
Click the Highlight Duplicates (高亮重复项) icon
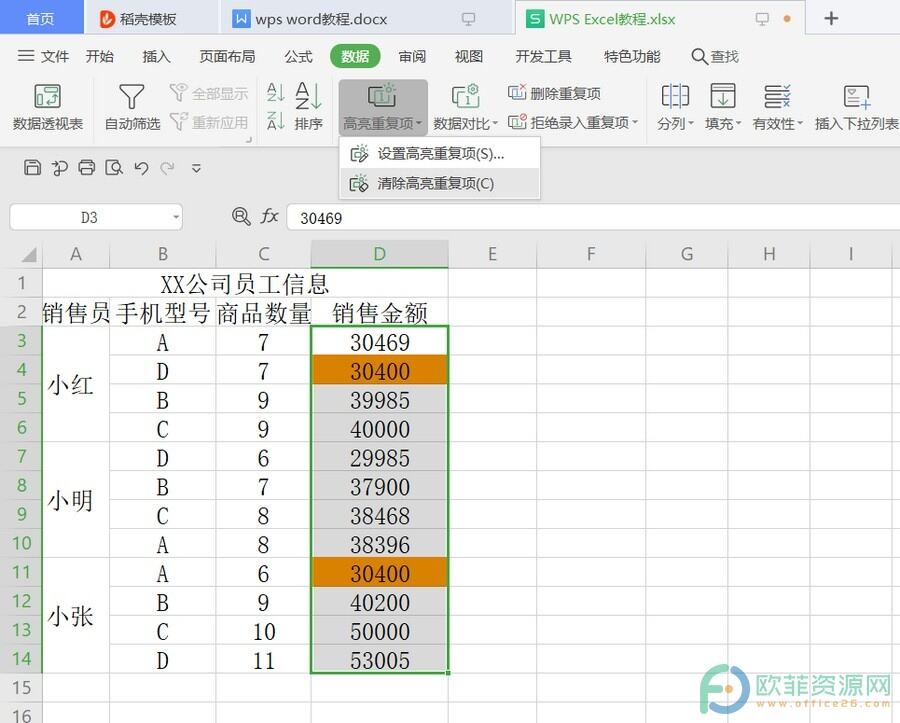(382, 95)
